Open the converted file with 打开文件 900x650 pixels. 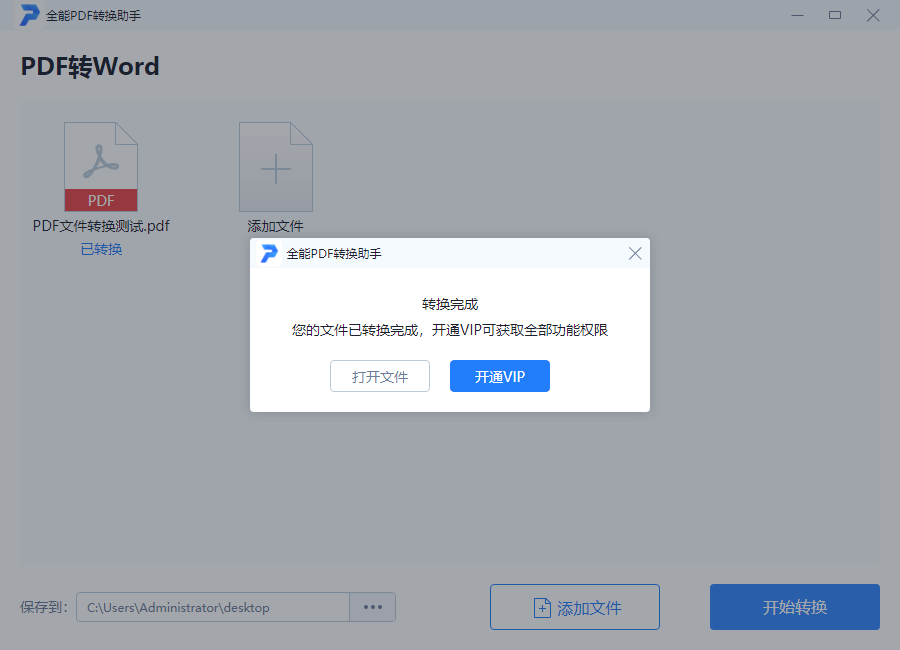pyautogui.click(x=380, y=376)
